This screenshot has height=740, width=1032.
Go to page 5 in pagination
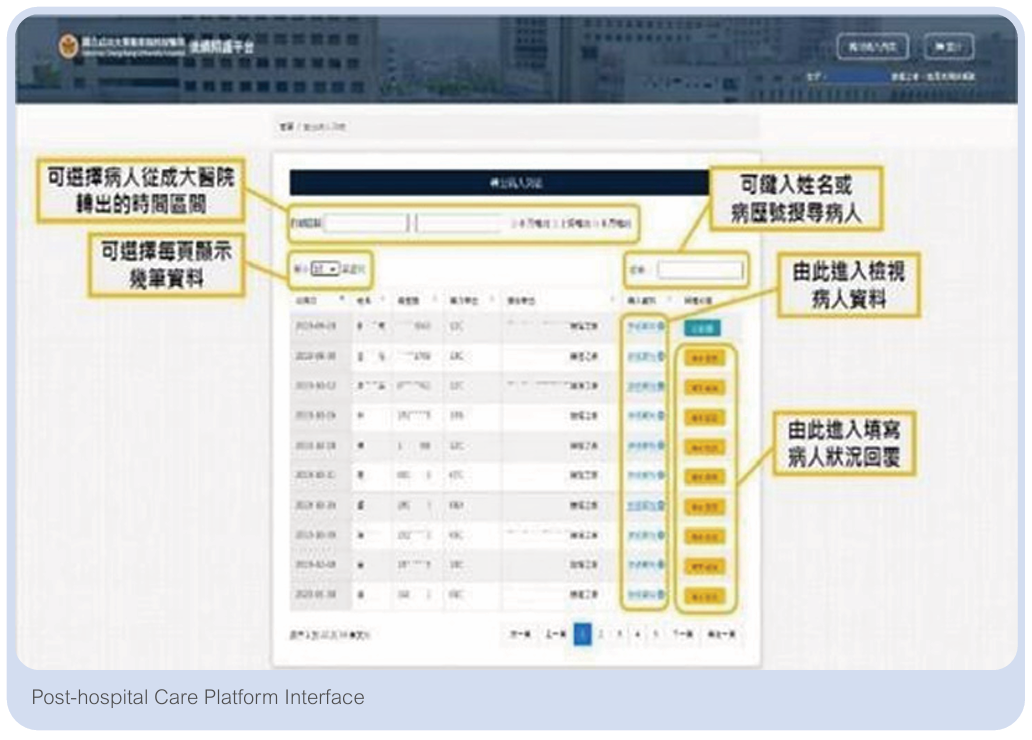(656, 634)
